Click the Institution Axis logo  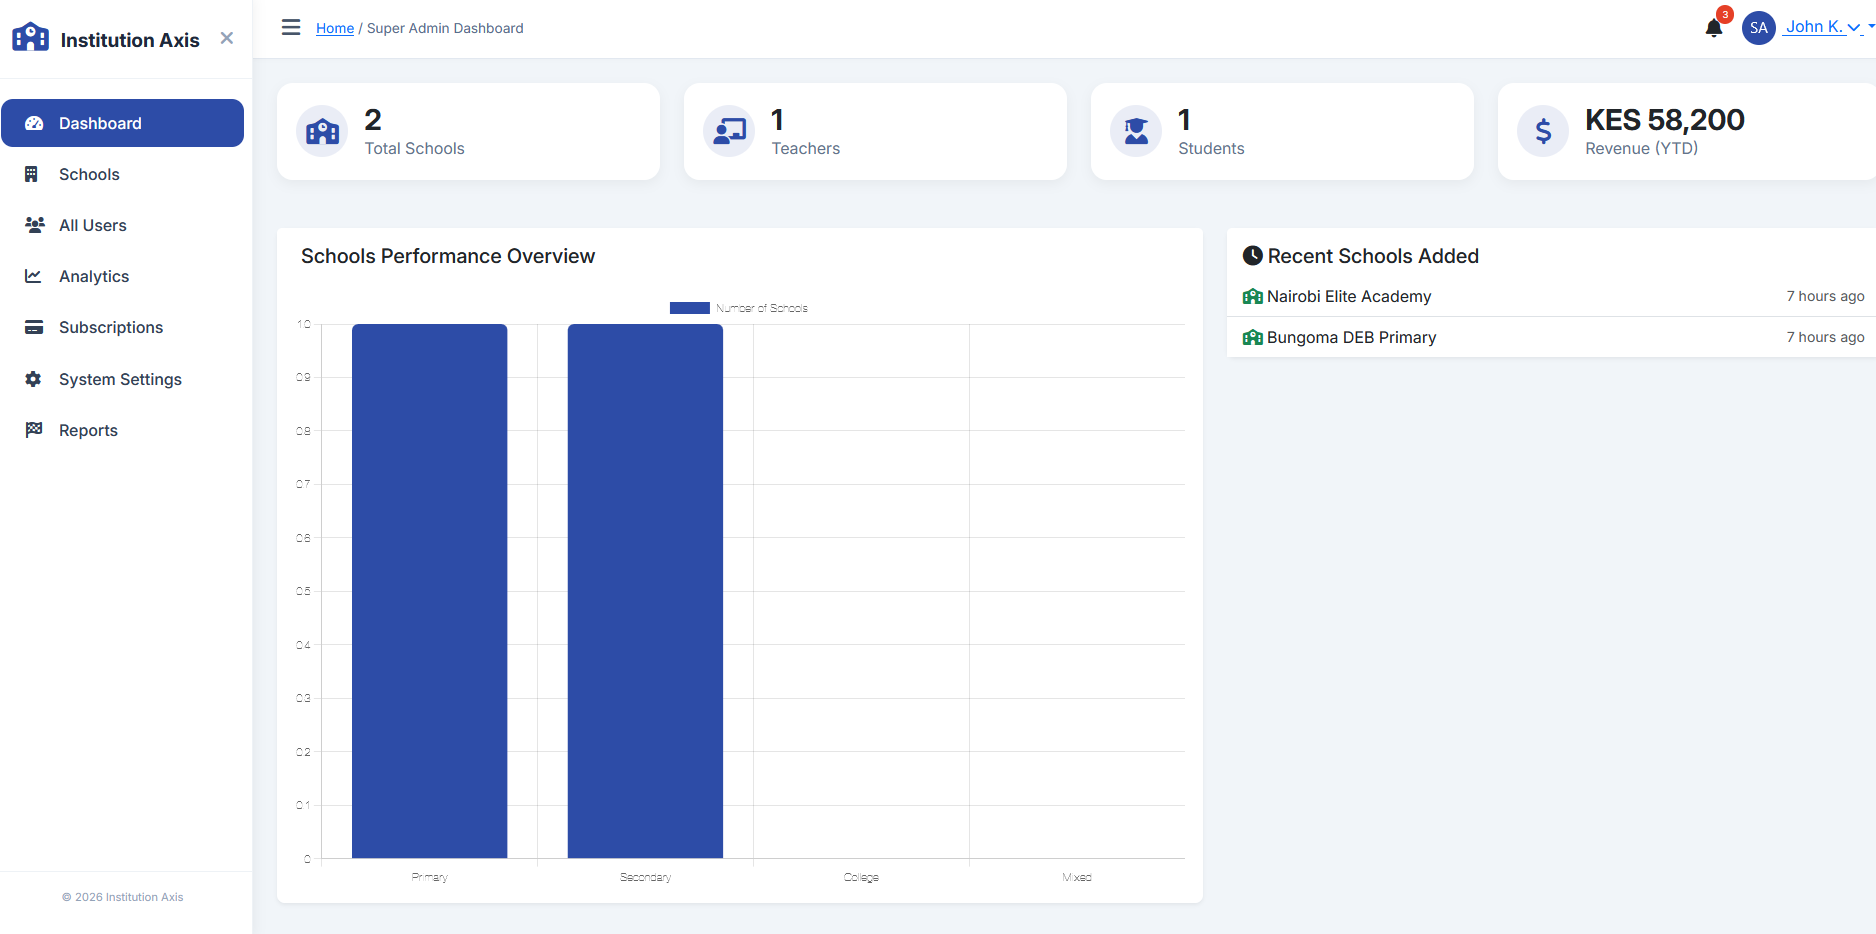pyautogui.click(x=30, y=36)
